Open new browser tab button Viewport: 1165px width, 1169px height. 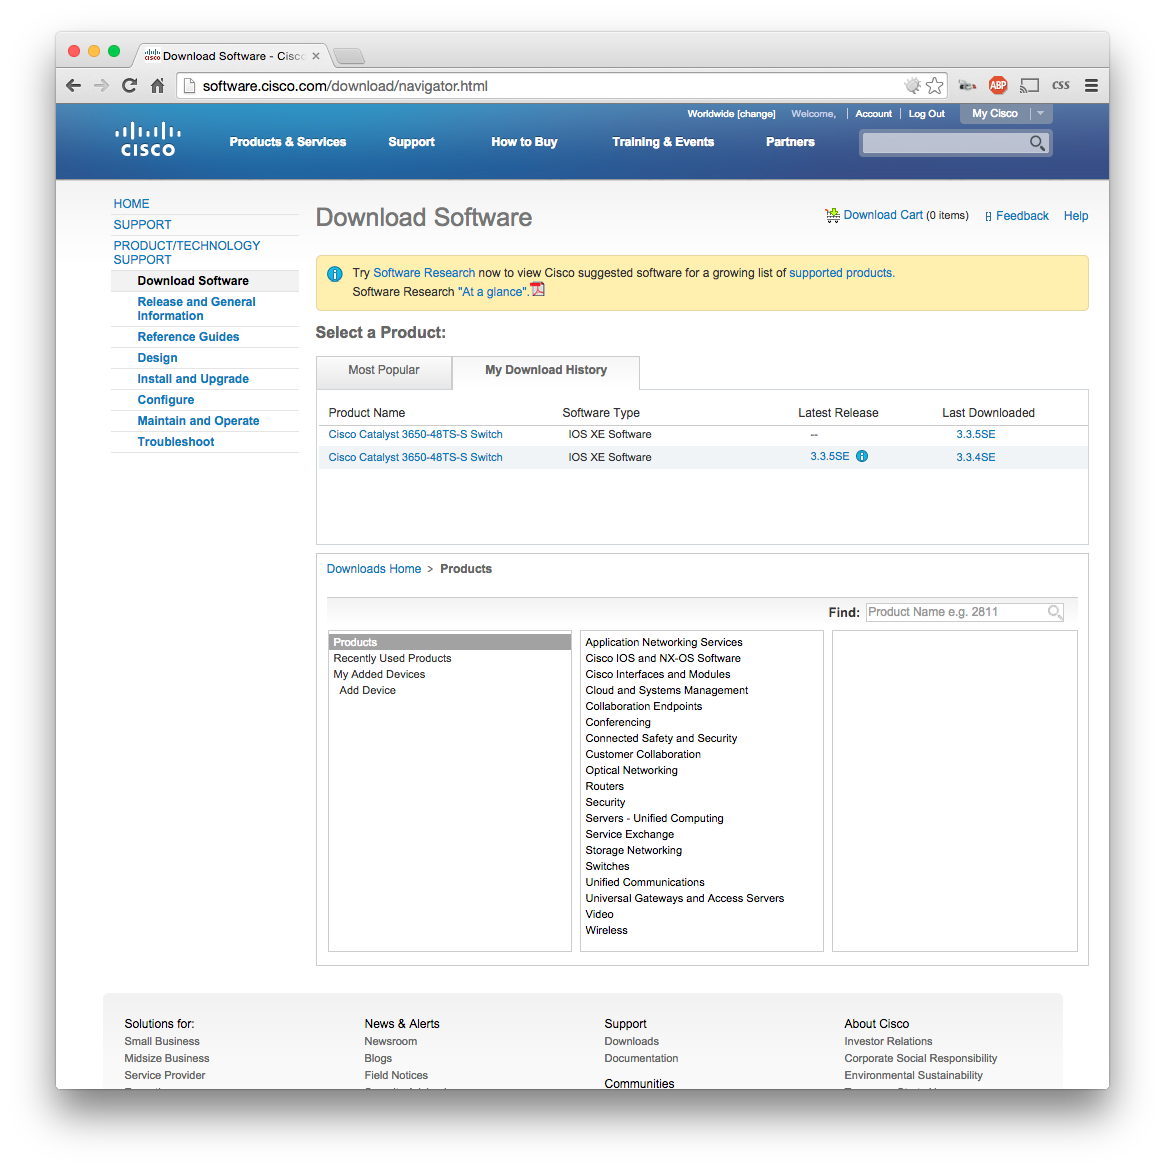(x=348, y=56)
